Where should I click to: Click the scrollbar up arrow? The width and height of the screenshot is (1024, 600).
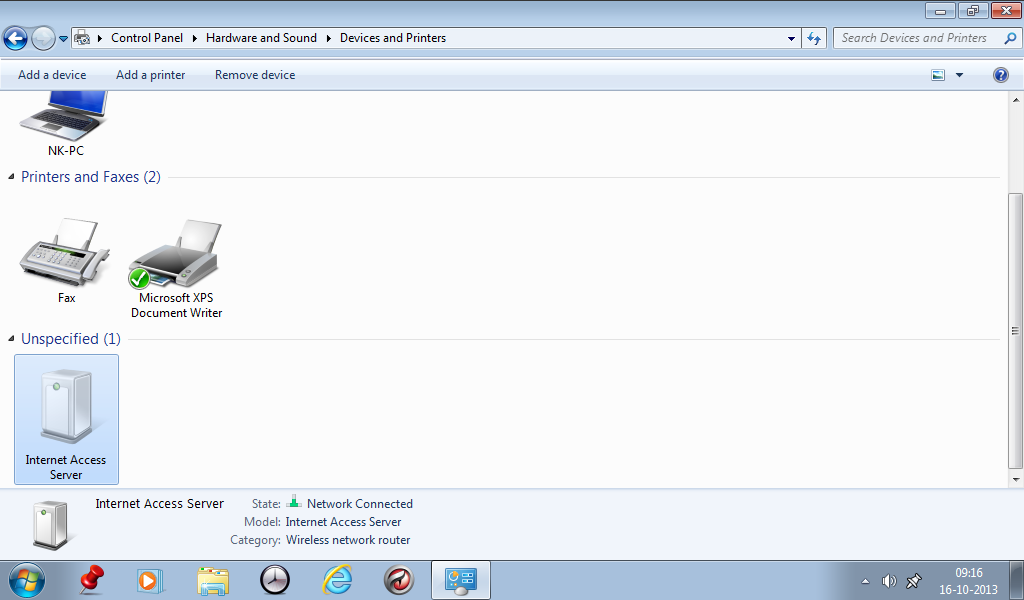(1016, 100)
